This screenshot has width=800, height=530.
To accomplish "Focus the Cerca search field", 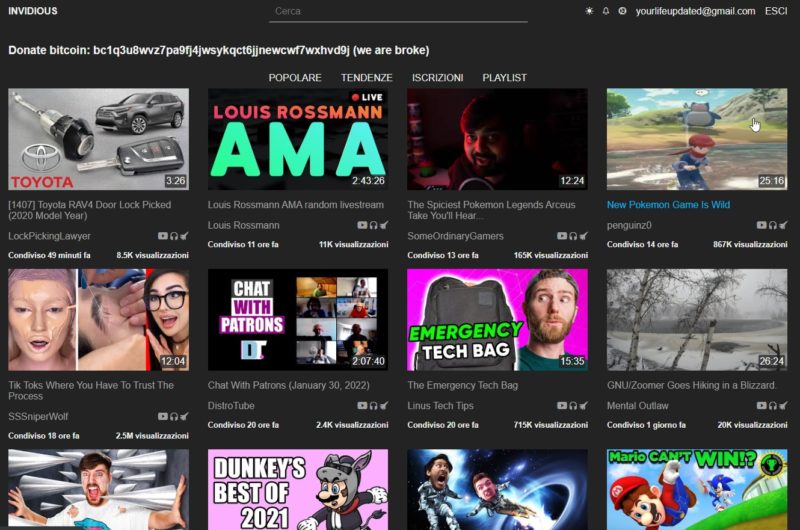I will [398, 12].
